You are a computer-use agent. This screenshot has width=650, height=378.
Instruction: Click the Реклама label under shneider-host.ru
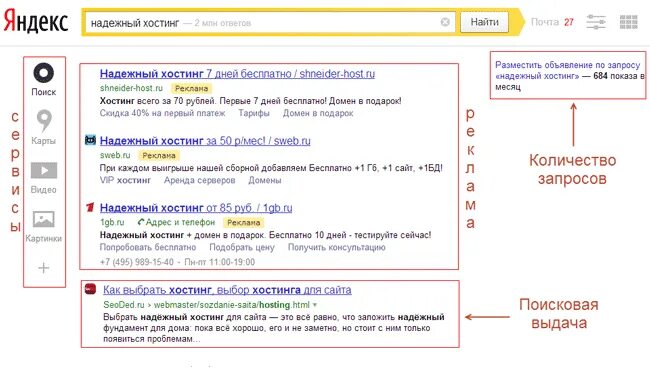coord(191,88)
